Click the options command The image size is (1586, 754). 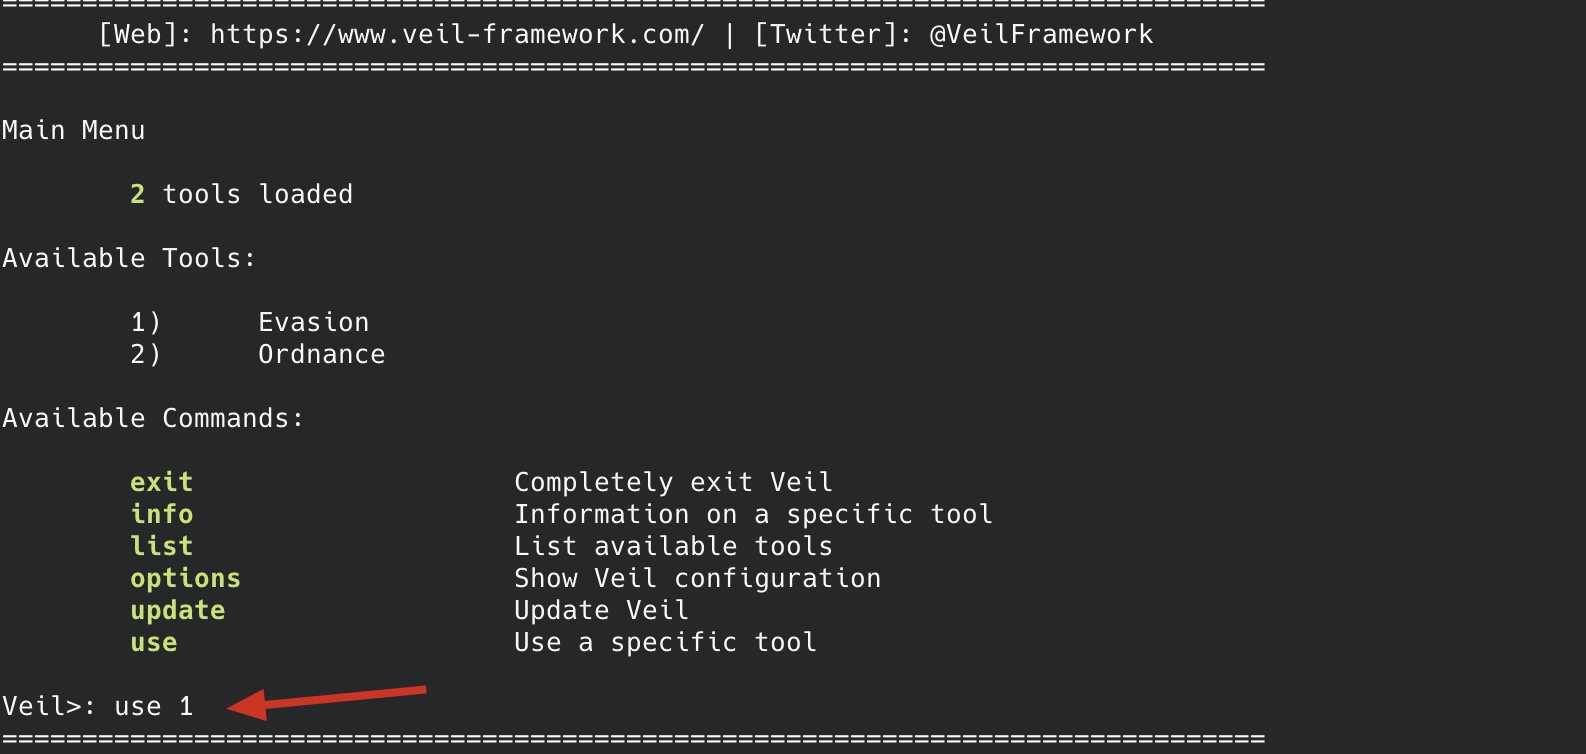click(x=185, y=578)
